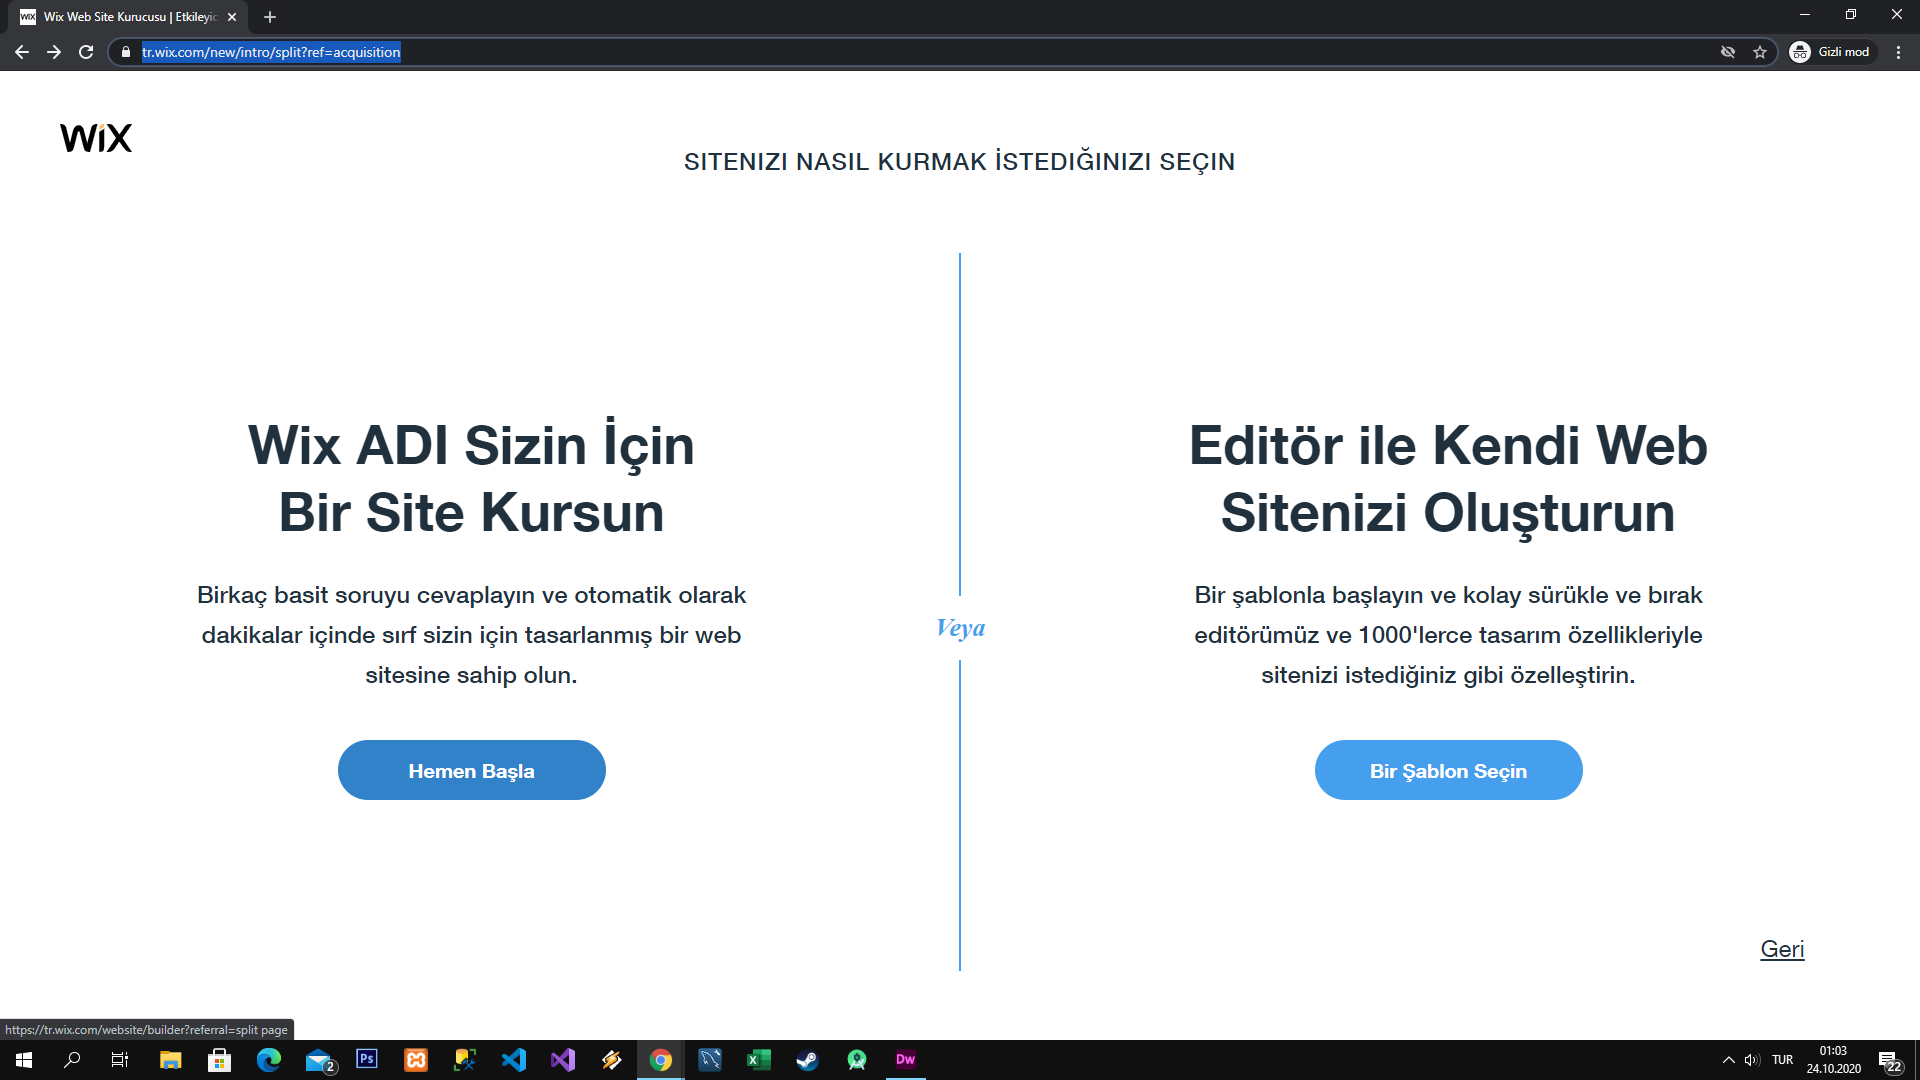Reload the Wix page
This screenshot has width=1920, height=1080.
coord(86,52)
